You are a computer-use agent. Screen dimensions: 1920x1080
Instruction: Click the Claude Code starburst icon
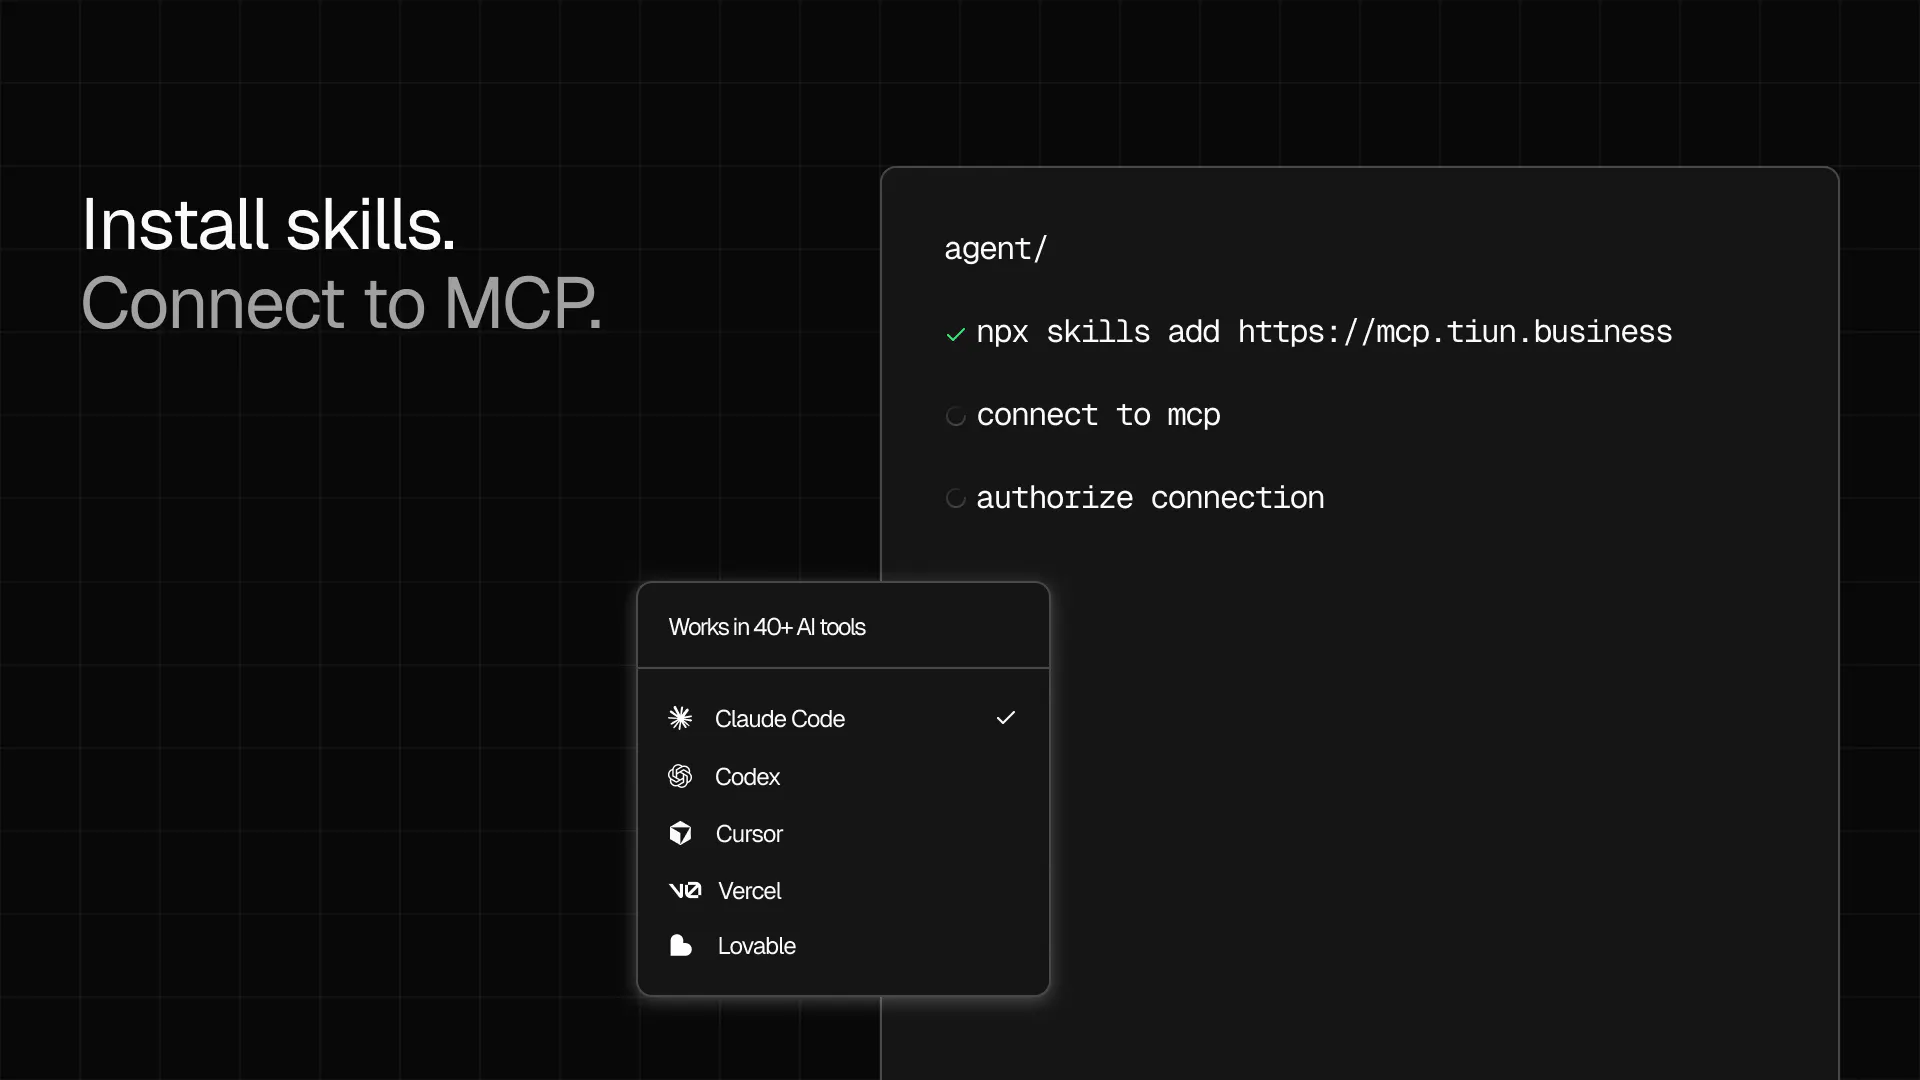pos(680,718)
